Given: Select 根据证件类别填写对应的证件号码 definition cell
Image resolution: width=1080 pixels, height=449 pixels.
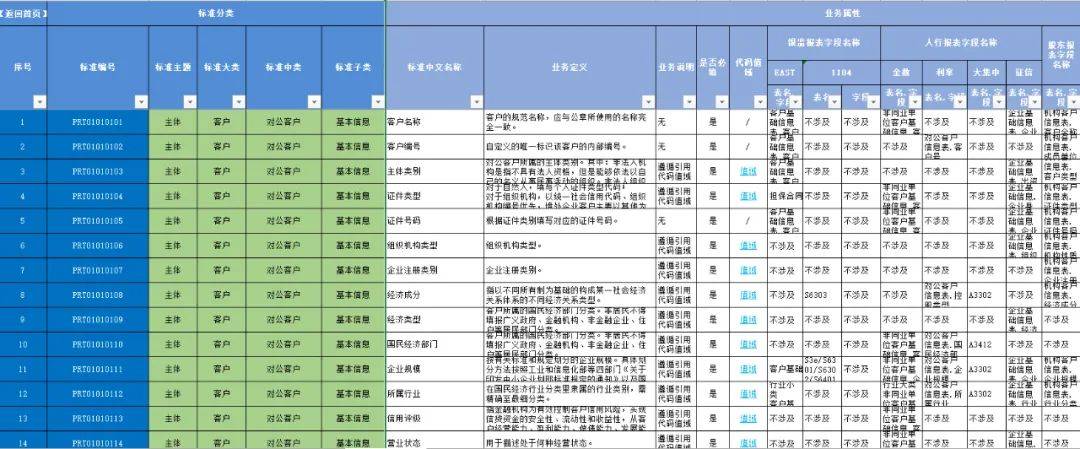Looking at the screenshot, I should 570,221.
